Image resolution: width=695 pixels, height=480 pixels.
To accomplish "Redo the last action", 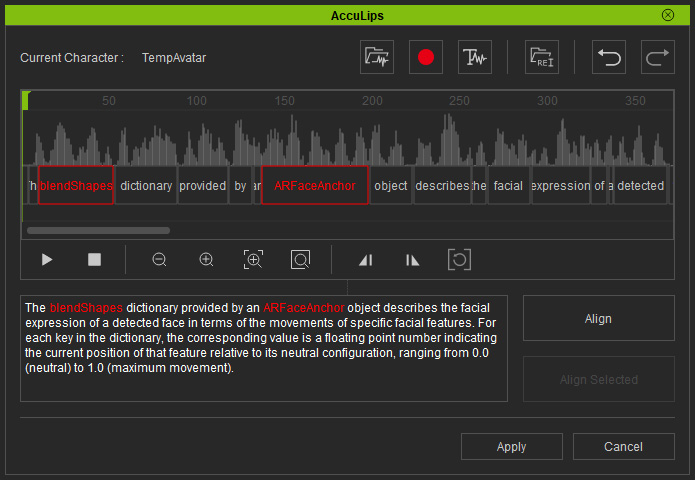I will [x=658, y=57].
